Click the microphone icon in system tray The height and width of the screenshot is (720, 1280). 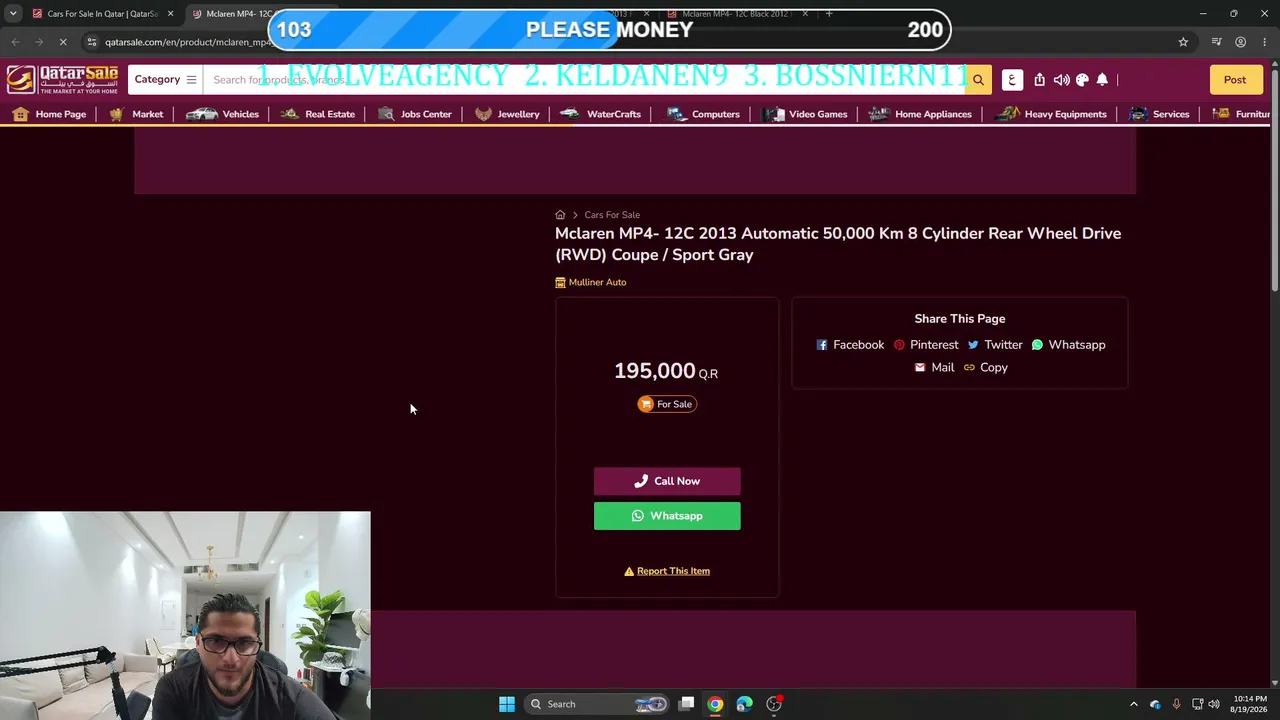pyautogui.click(x=1176, y=704)
